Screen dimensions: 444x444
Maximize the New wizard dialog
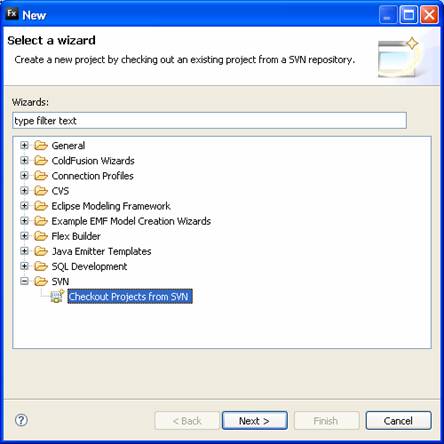(x=409, y=15)
